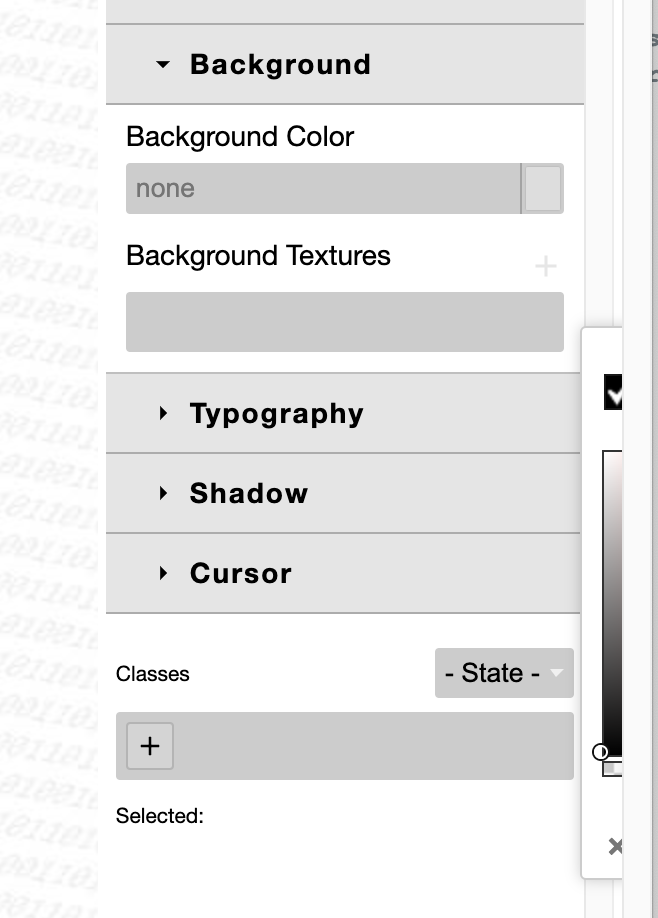Viewport: 658px width, 918px height.
Task: Add a background texture with the plus icon
Action: [546, 266]
